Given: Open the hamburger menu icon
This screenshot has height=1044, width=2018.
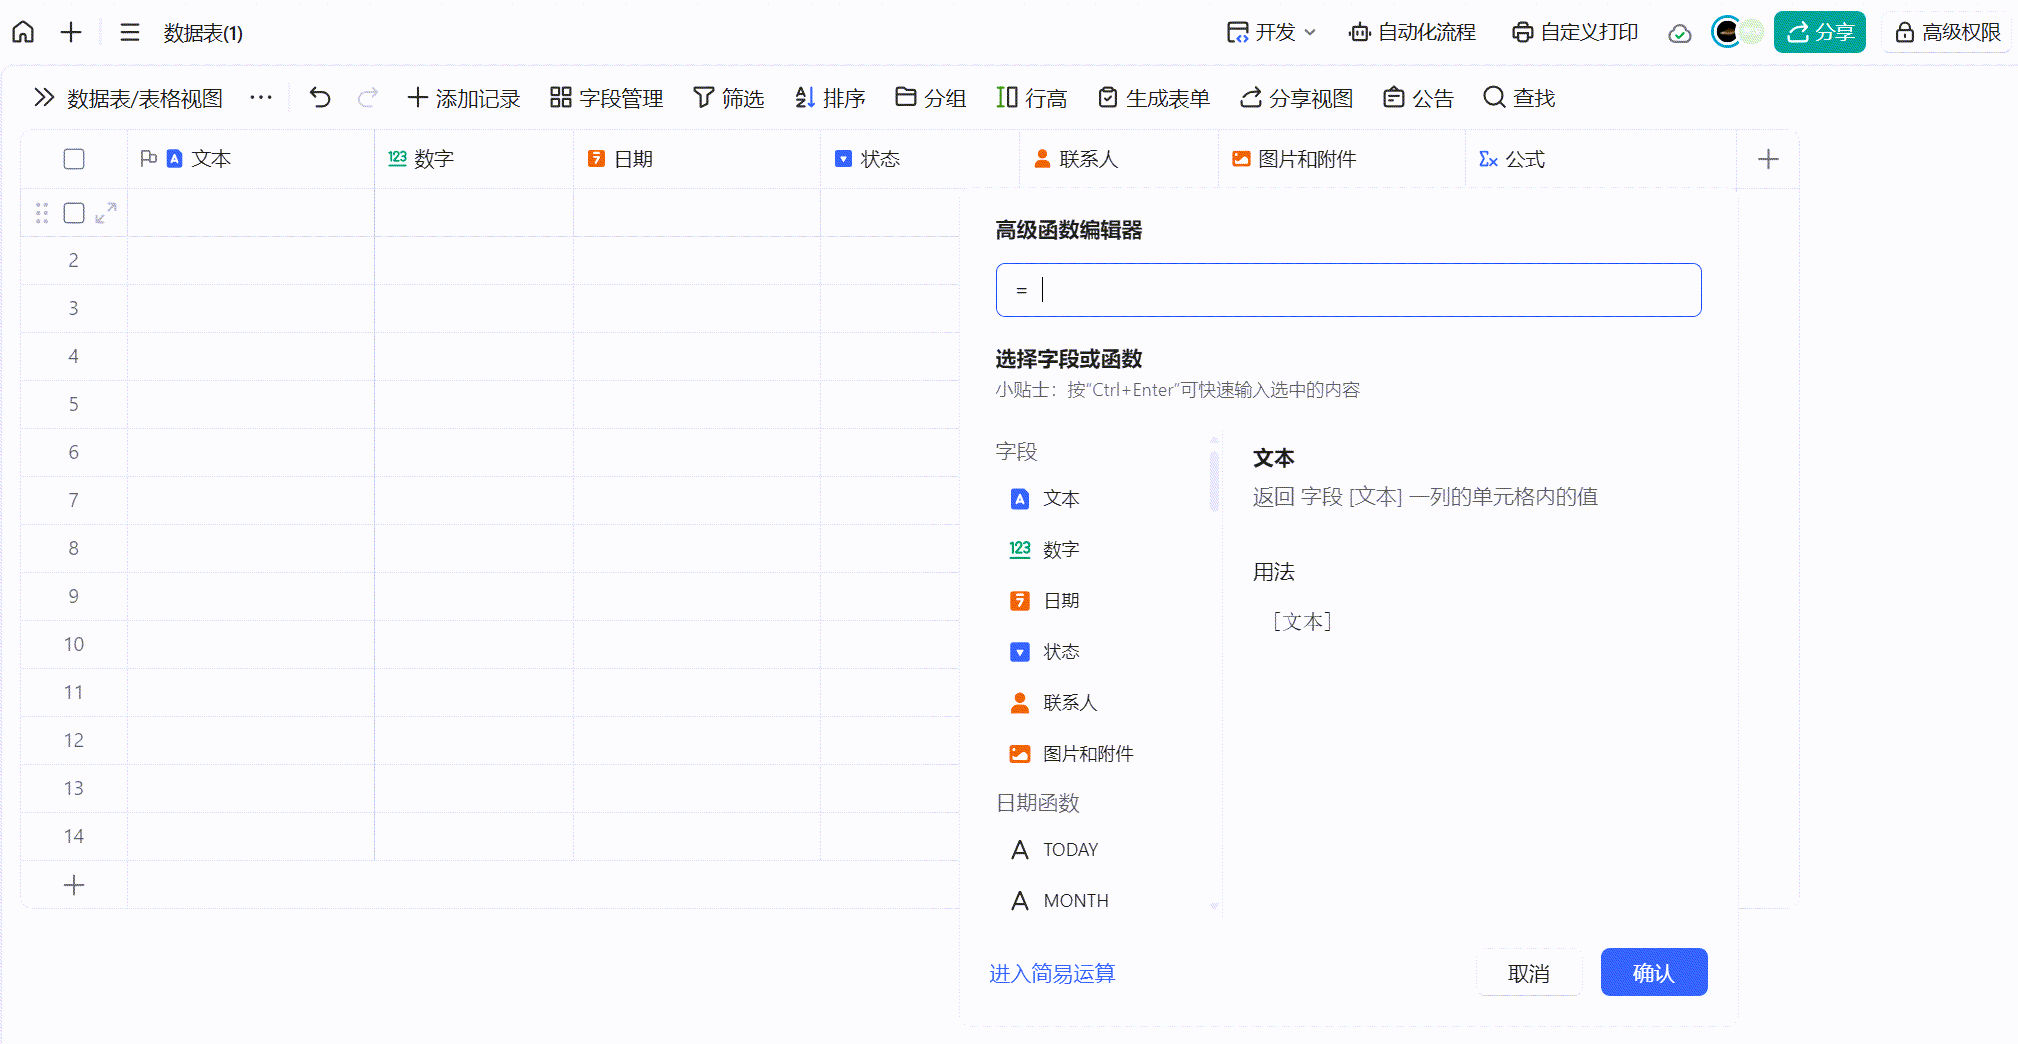Looking at the screenshot, I should click(x=130, y=32).
